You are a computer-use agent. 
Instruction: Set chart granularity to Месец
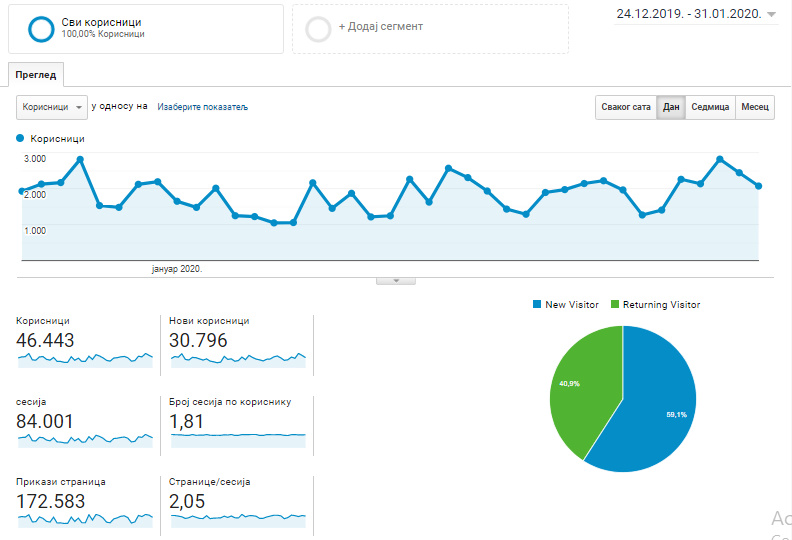click(x=755, y=107)
